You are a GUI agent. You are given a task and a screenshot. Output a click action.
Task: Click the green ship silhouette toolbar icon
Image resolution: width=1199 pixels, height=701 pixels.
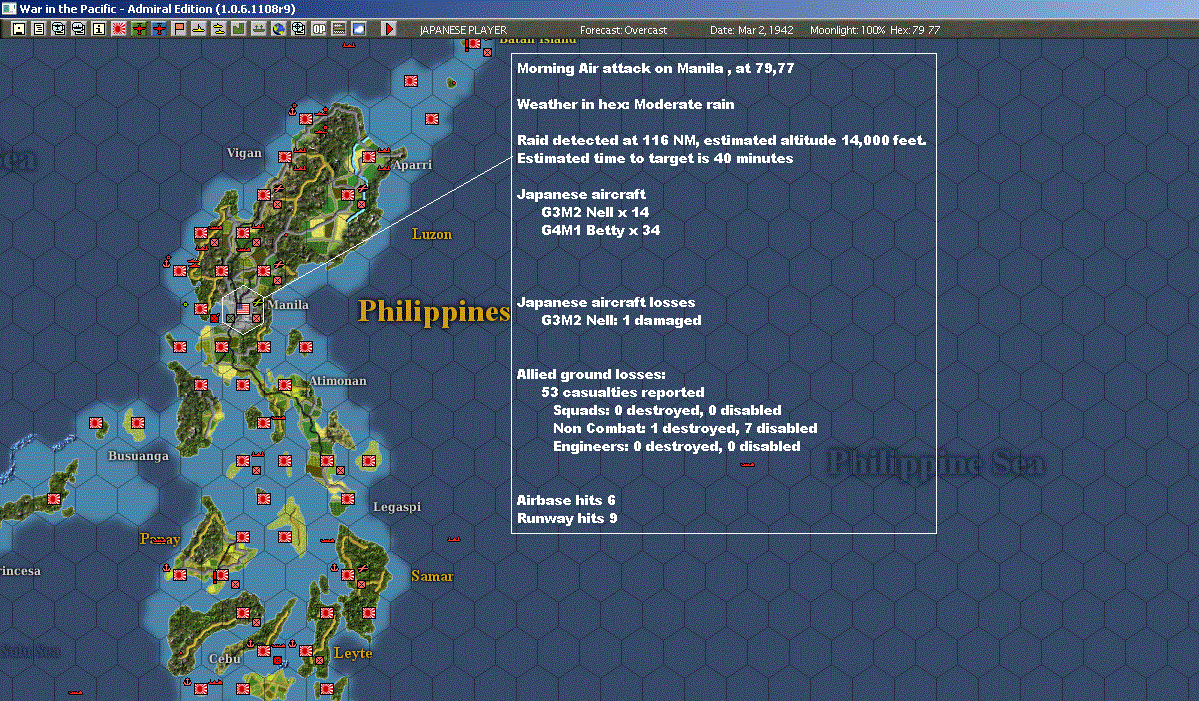click(x=258, y=29)
